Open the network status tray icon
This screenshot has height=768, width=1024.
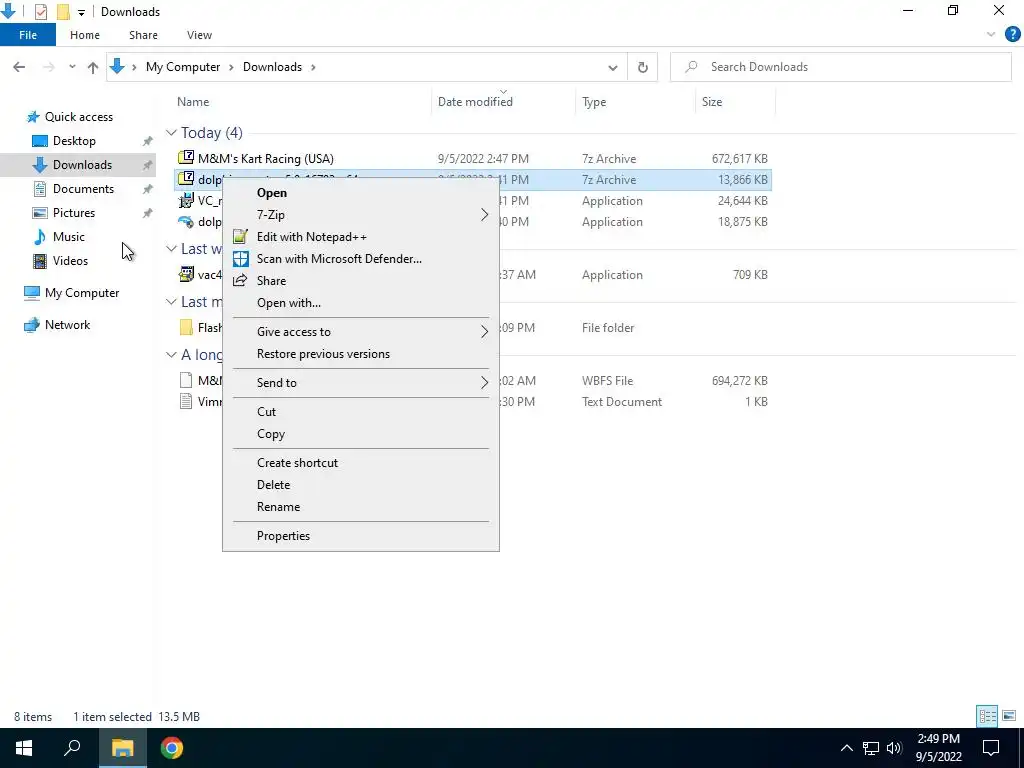[x=871, y=748]
